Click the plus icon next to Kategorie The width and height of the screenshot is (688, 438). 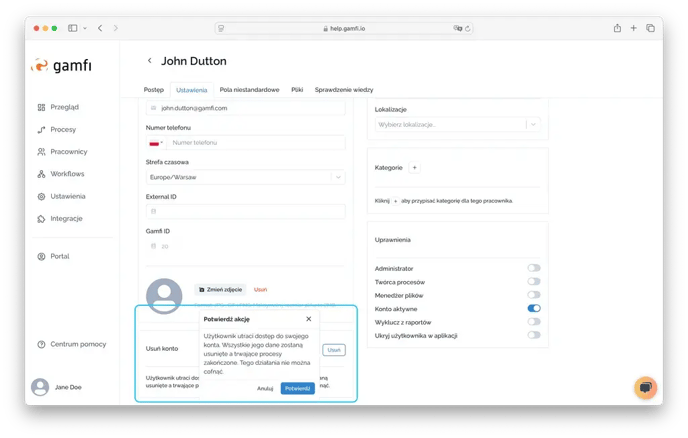(415, 167)
